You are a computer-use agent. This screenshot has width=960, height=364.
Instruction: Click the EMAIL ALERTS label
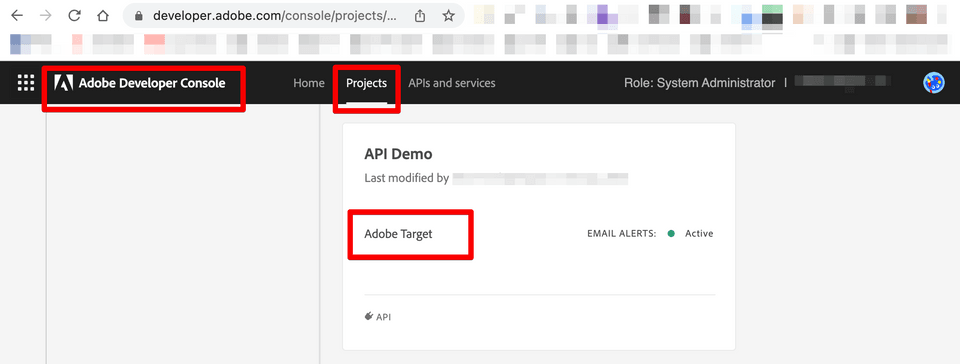[621, 234]
